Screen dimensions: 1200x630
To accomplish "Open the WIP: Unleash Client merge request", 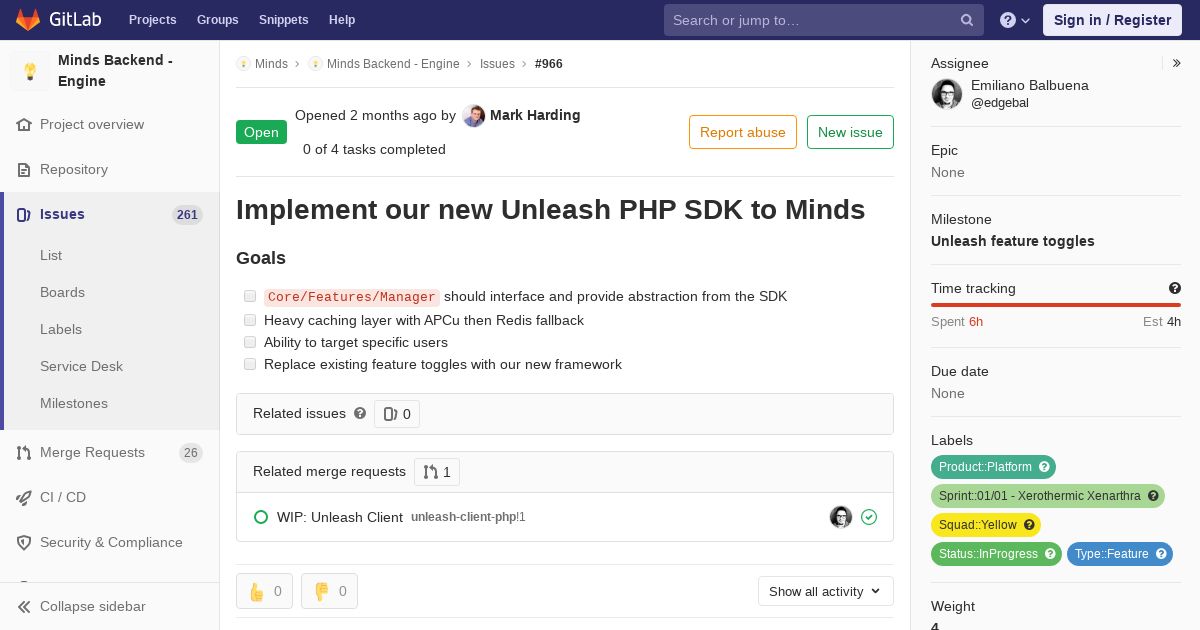I will [340, 517].
